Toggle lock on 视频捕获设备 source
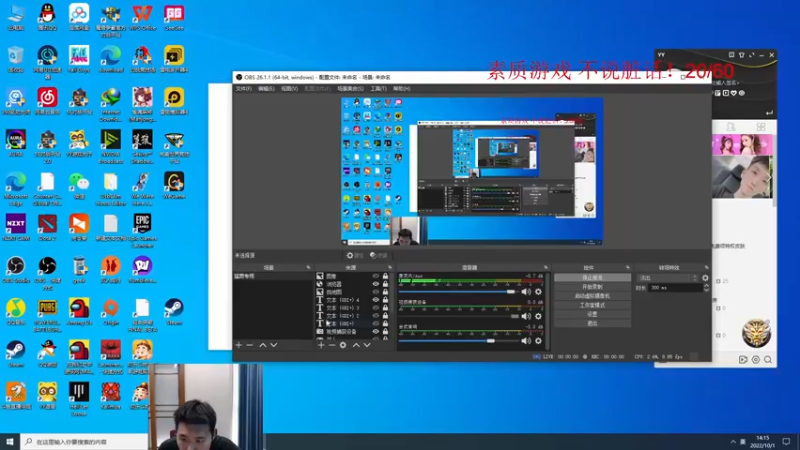This screenshot has width=800, height=450. 385,332
